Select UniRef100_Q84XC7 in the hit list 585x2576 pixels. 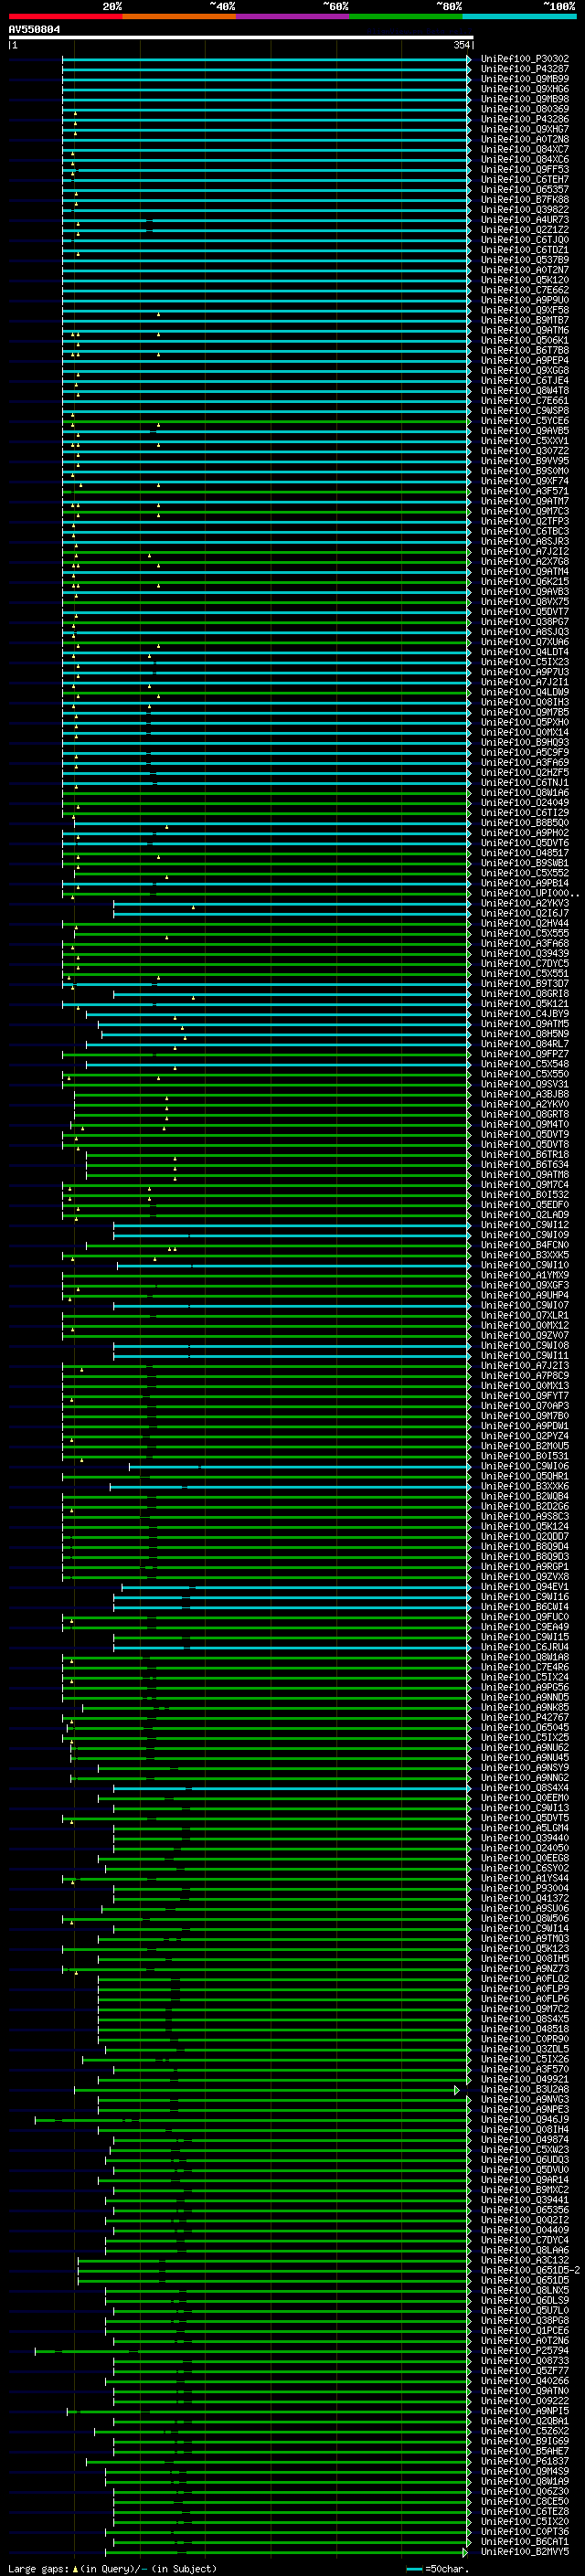pyautogui.click(x=525, y=149)
